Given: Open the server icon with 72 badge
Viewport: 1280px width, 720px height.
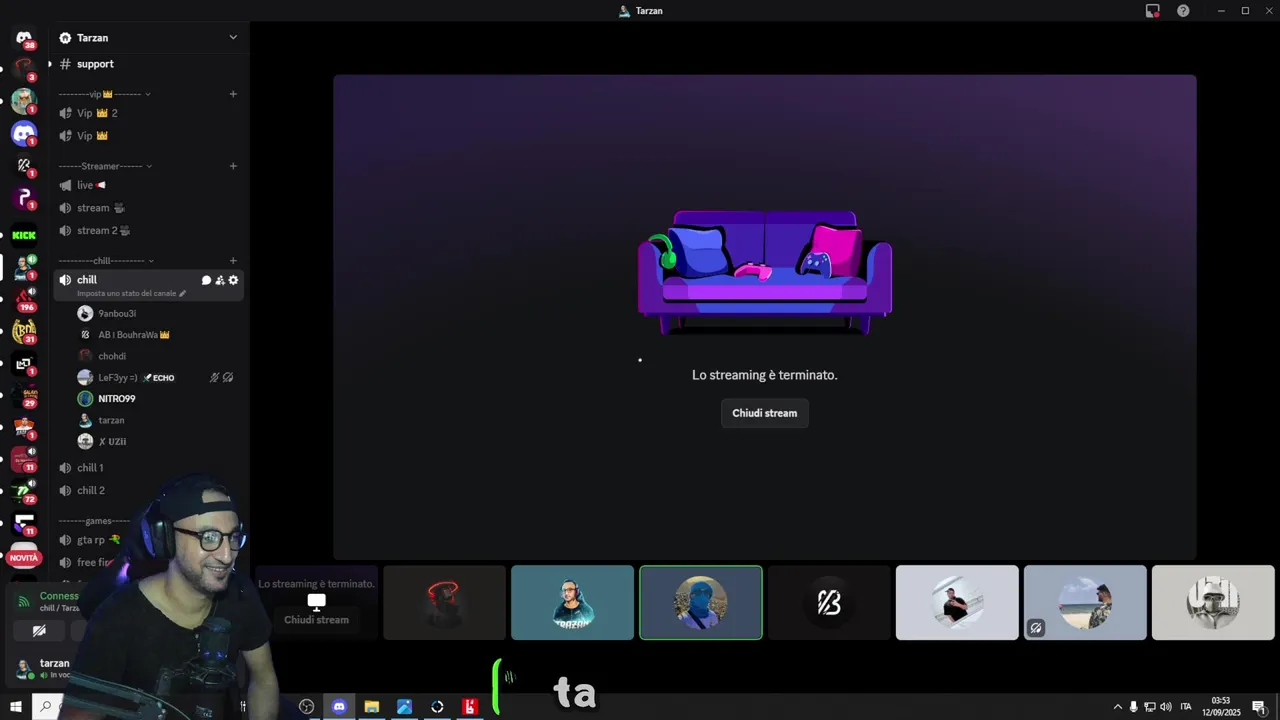Looking at the screenshot, I should pos(24,491).
